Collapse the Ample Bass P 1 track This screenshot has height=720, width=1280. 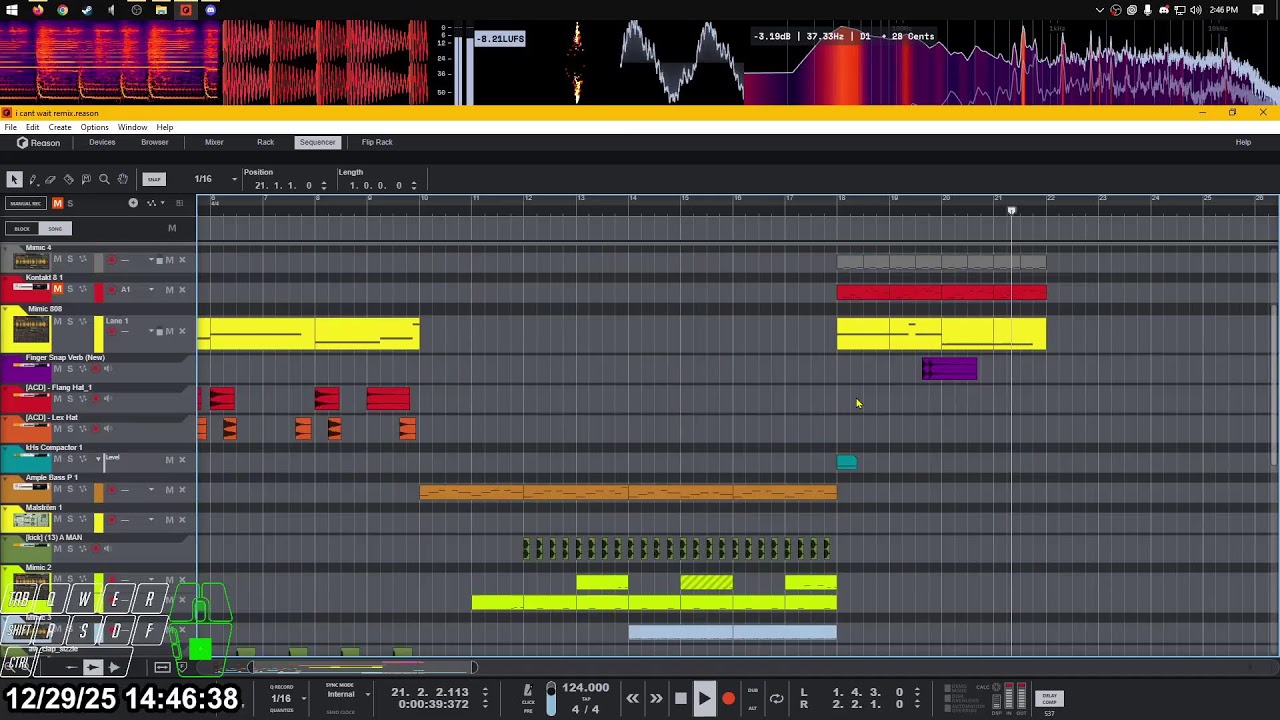(x=5, y=478)
